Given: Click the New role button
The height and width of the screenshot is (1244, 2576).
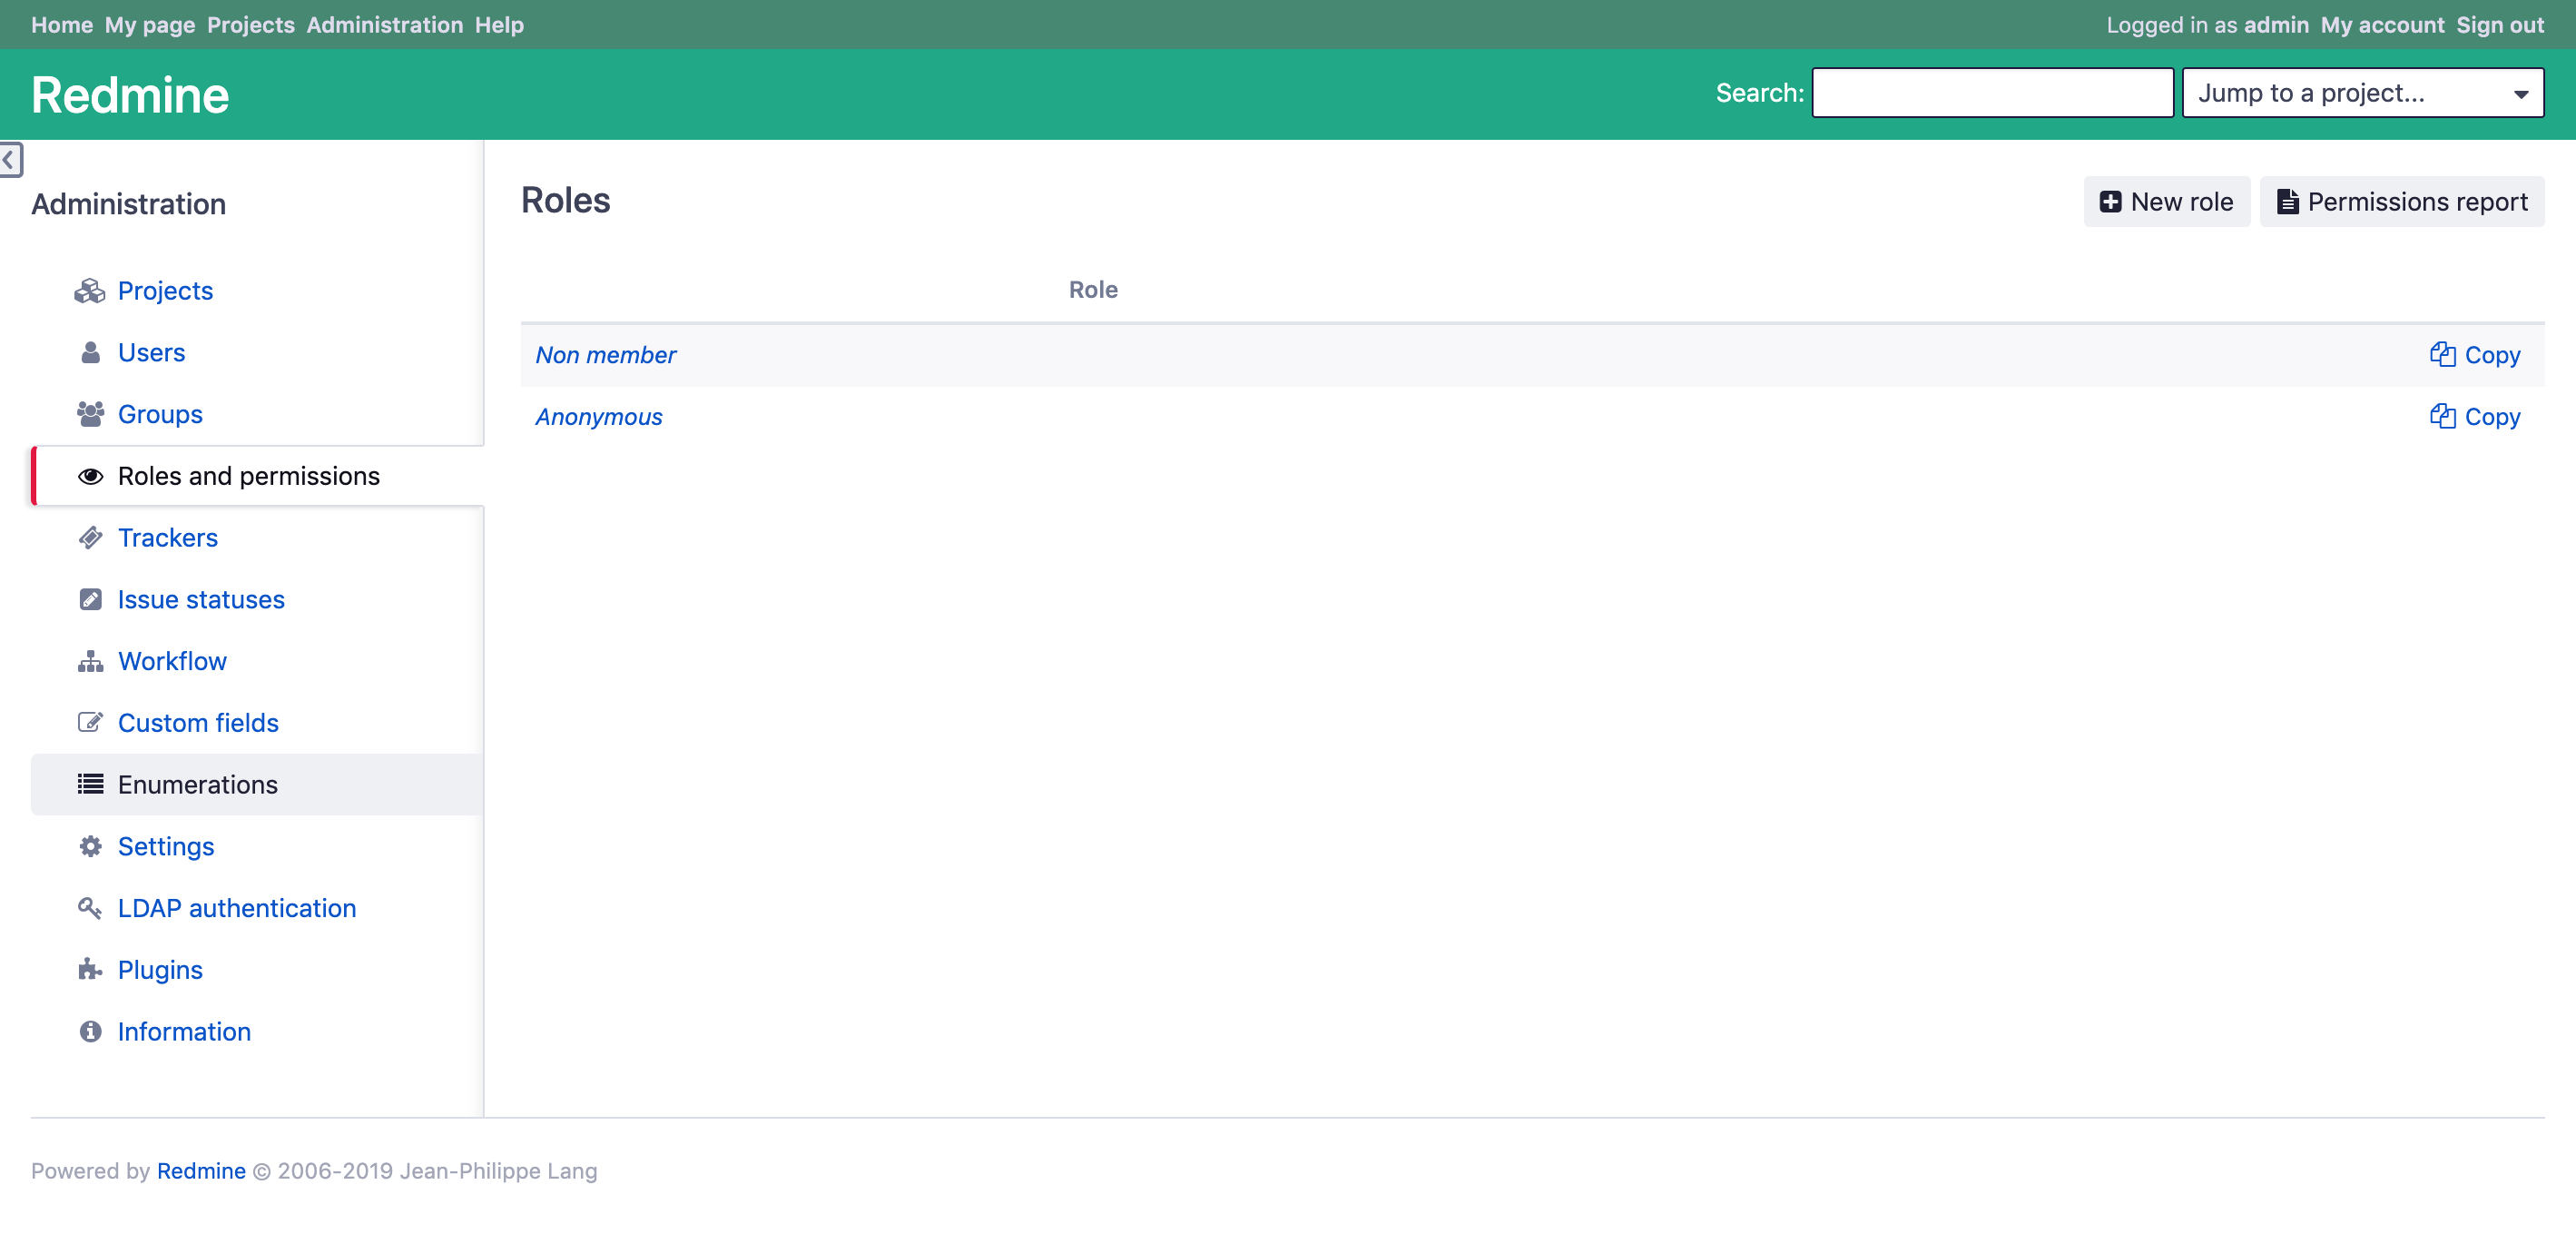Looking at the screenshot, I should pos(2166,201).
